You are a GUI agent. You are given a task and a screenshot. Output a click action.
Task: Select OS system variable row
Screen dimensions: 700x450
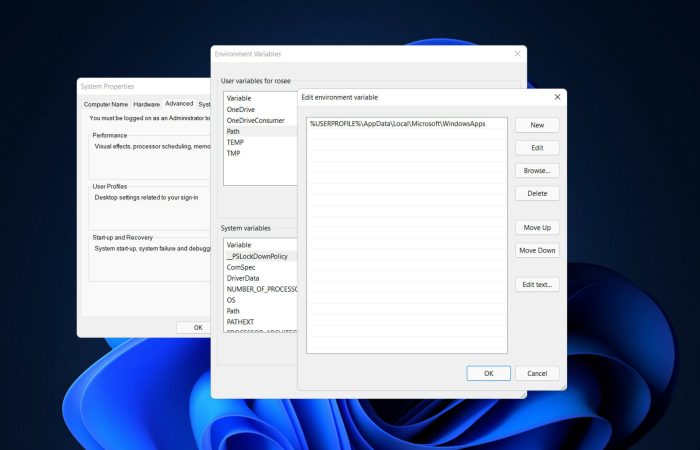[260, 300]
